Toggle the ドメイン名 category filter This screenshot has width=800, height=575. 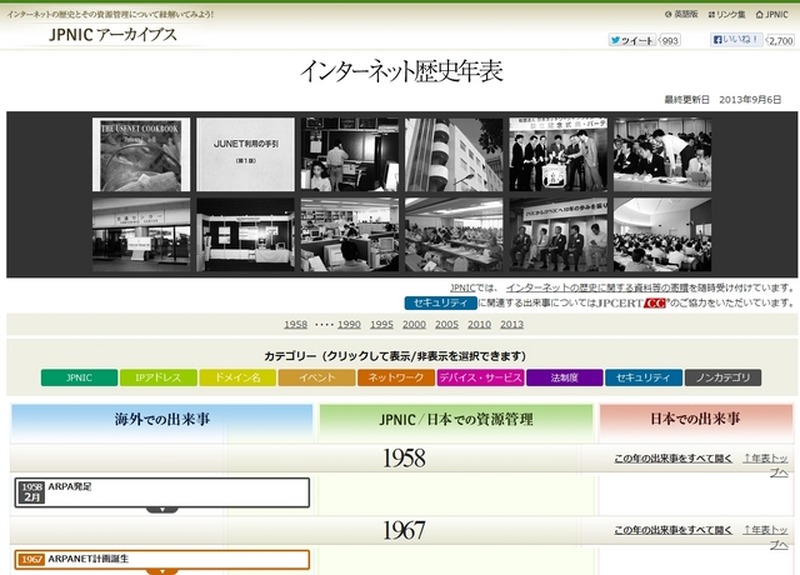[x=237, y=378]
